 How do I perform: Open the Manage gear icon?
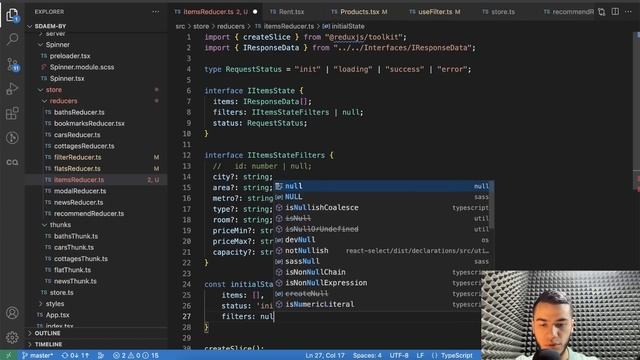tap(12, 337)
